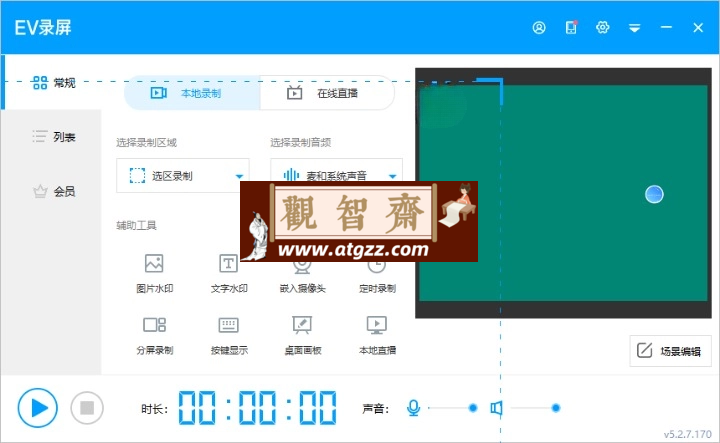The width and height of the screenshot is (720, 443).
Task: Open the title bar dropdown menu icon
Action: [x=635, y=28]
